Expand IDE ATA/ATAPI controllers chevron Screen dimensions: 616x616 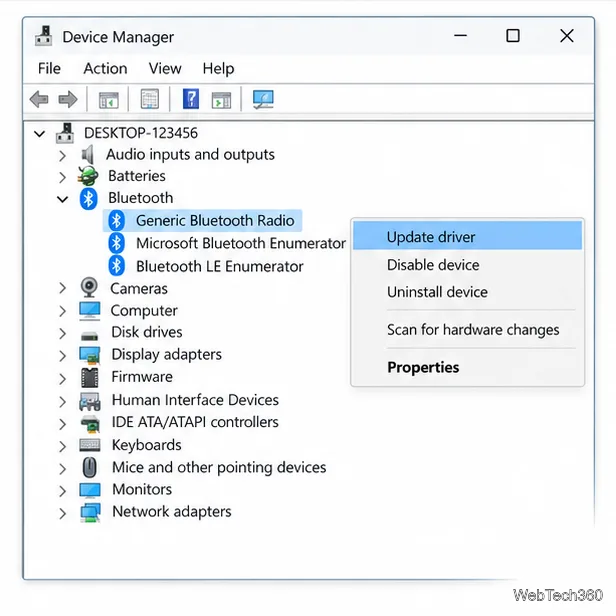pyautogui.click(x=62, y=424)
